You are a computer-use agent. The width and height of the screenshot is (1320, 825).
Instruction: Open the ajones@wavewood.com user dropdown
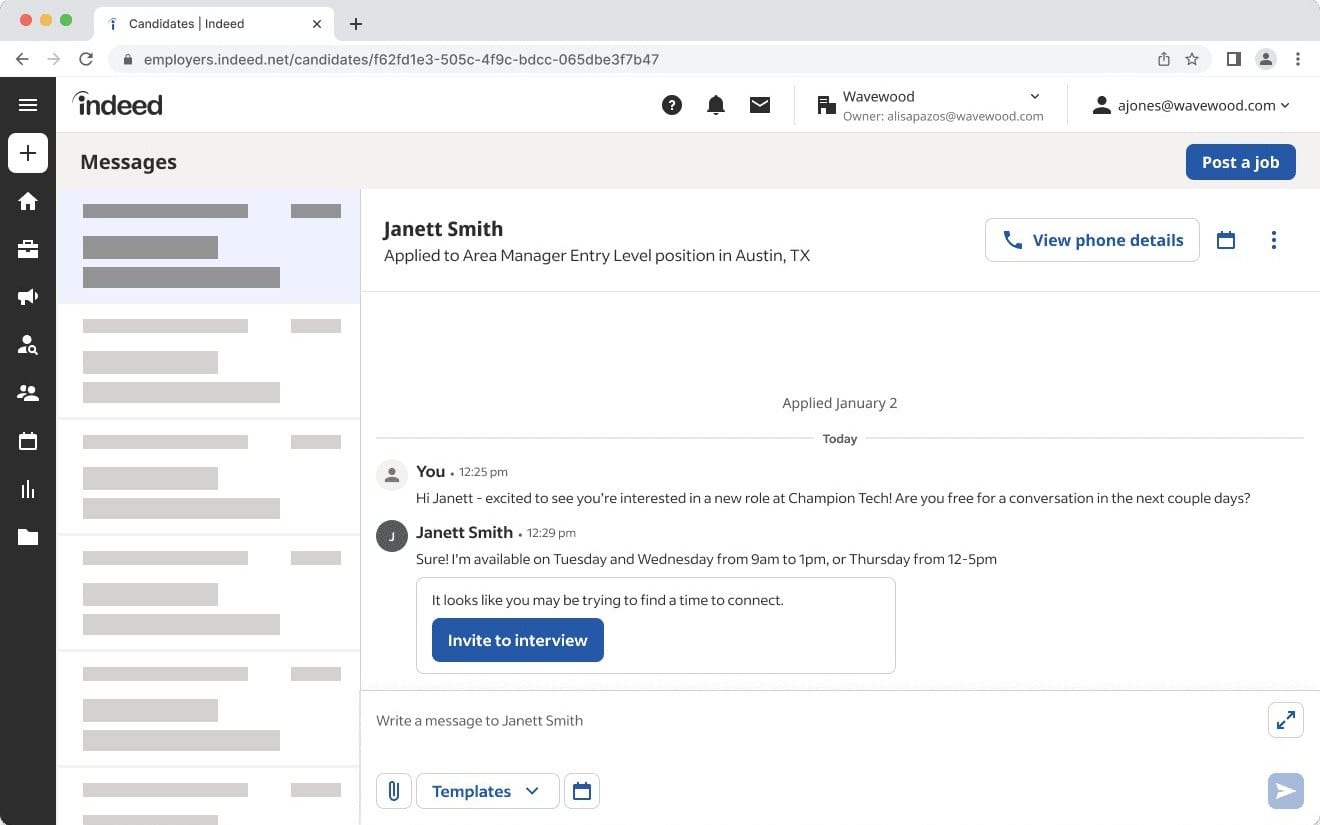click(1191, 105)
